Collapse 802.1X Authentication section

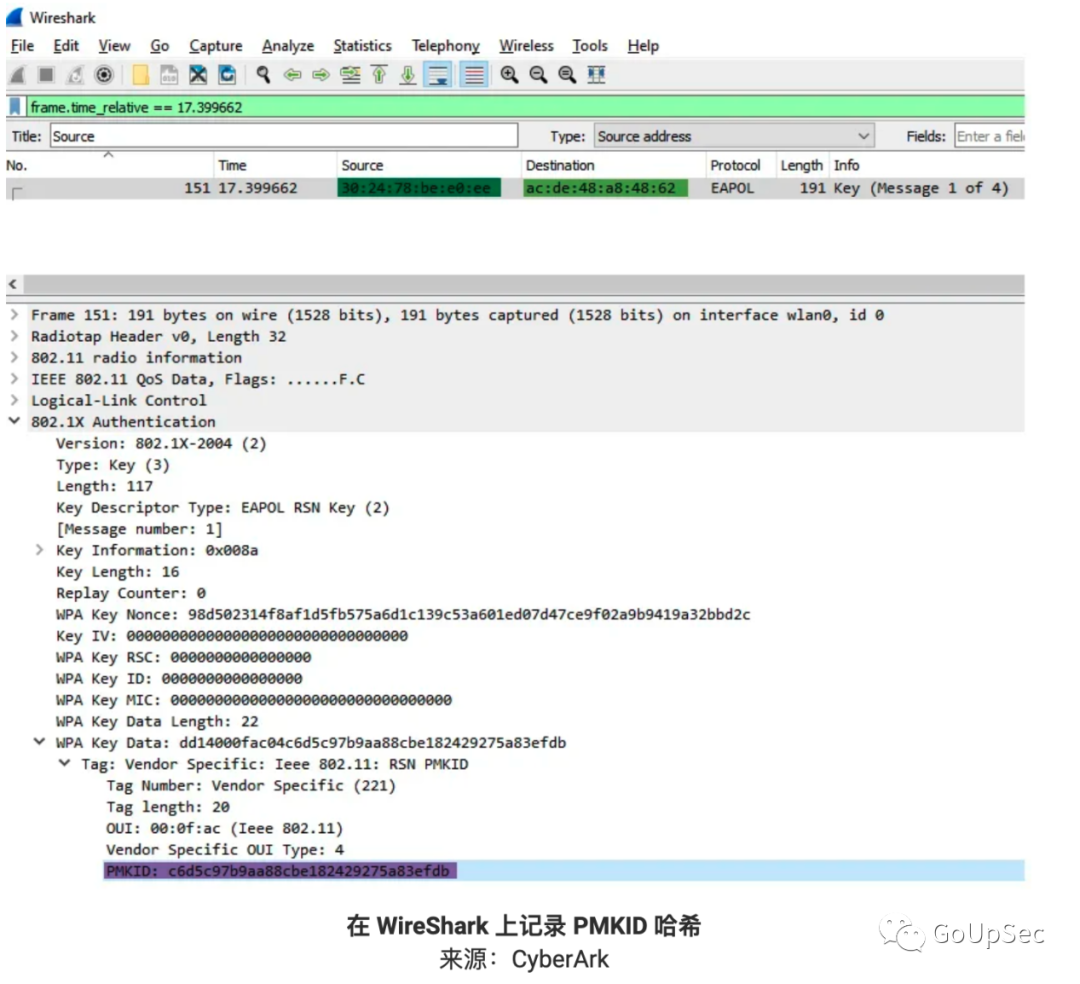[x=14, y=421]
